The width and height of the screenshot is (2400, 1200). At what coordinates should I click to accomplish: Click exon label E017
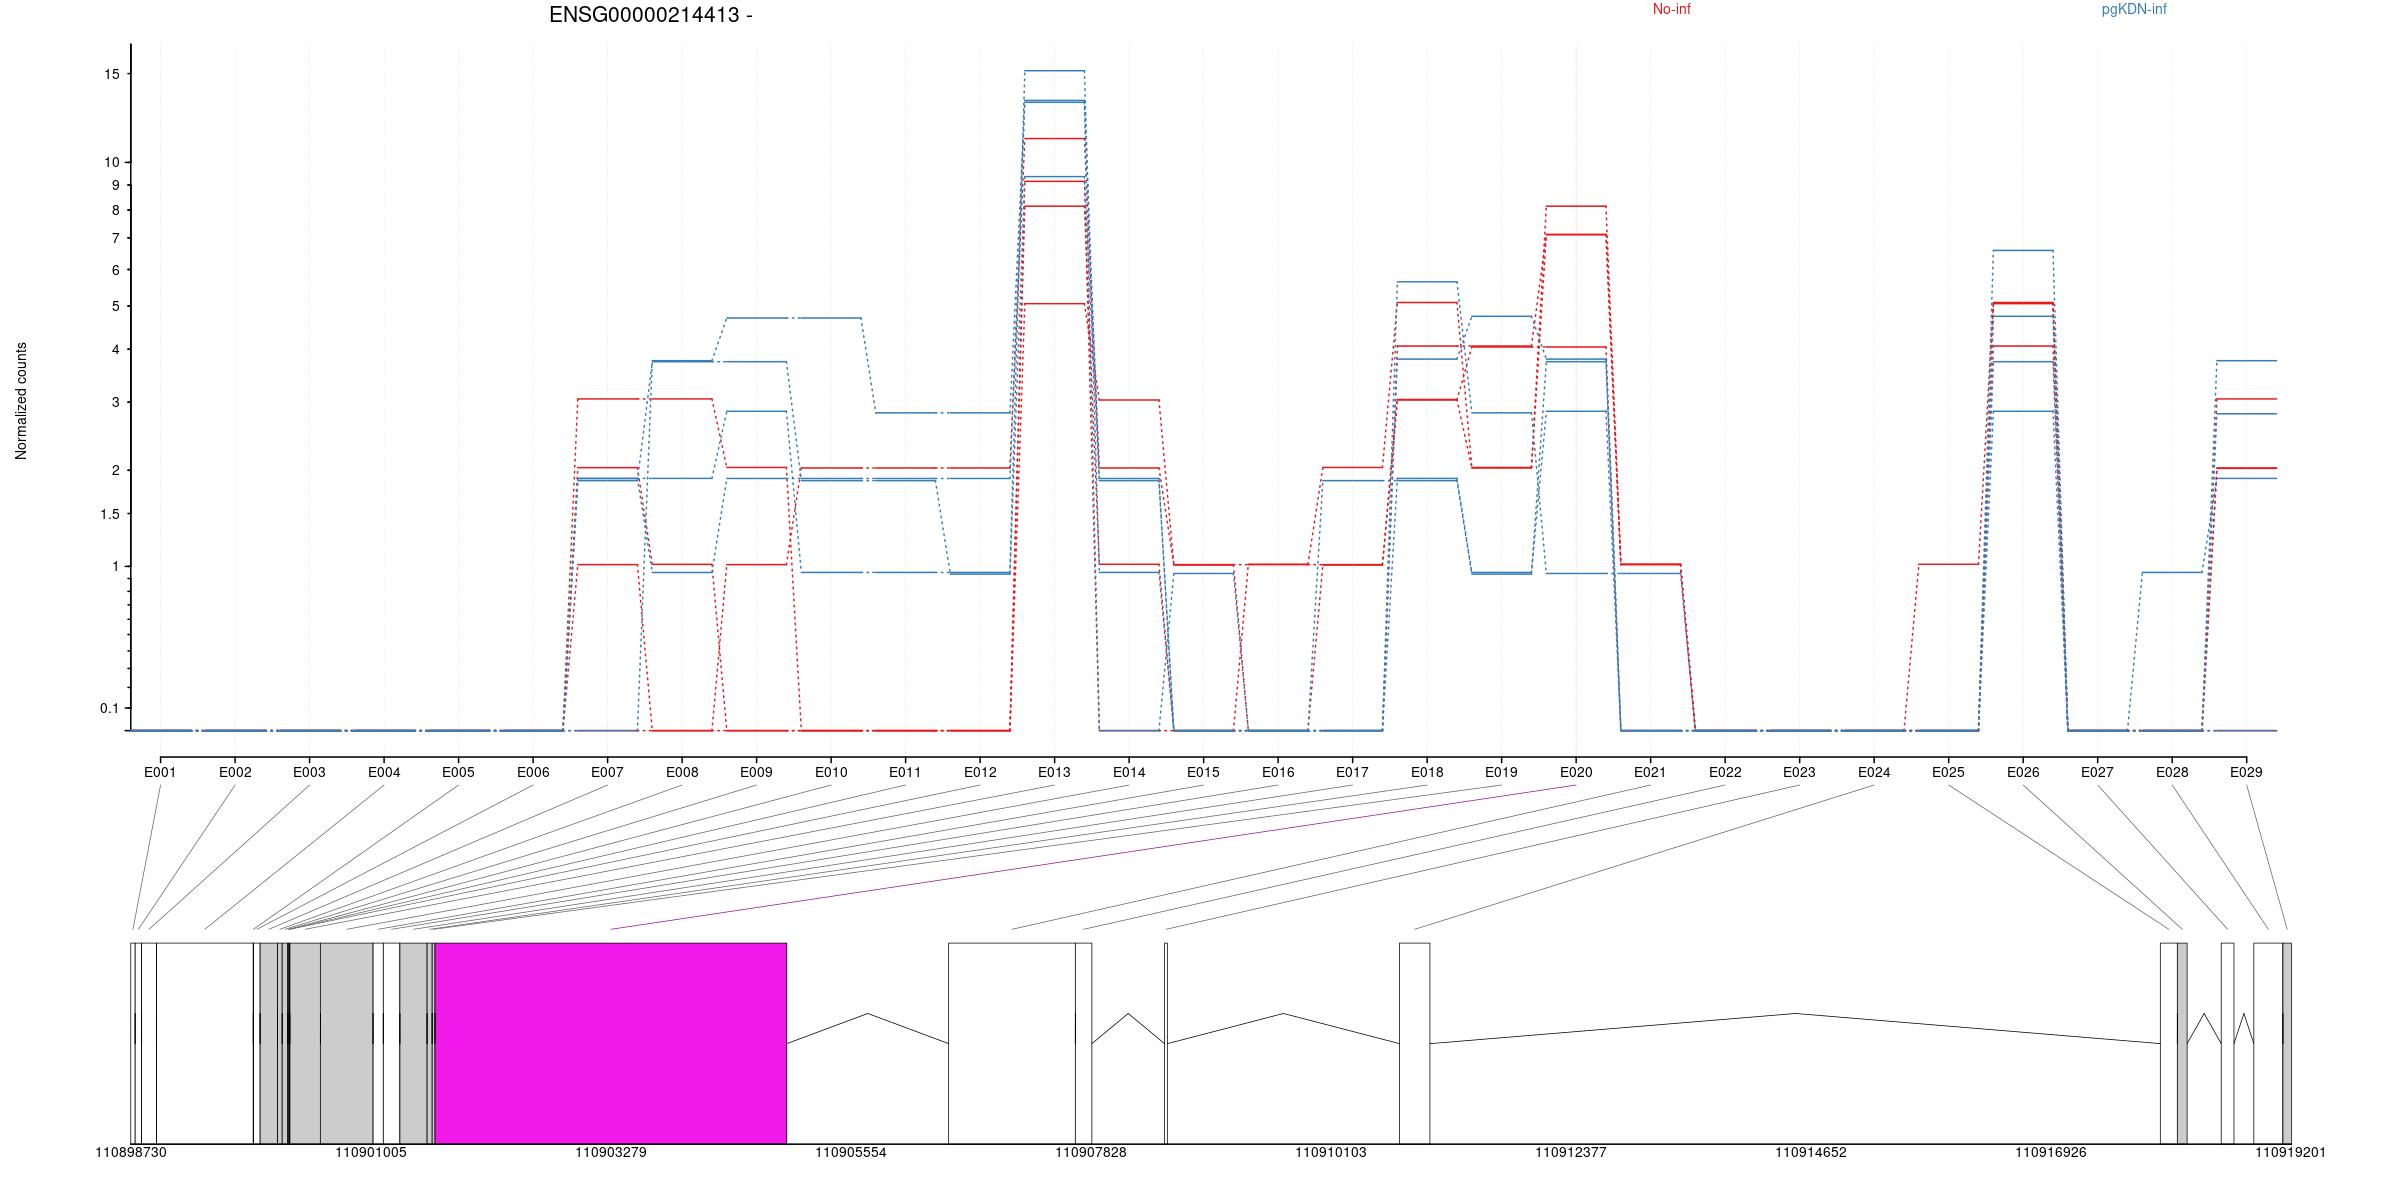(1352, 772)
